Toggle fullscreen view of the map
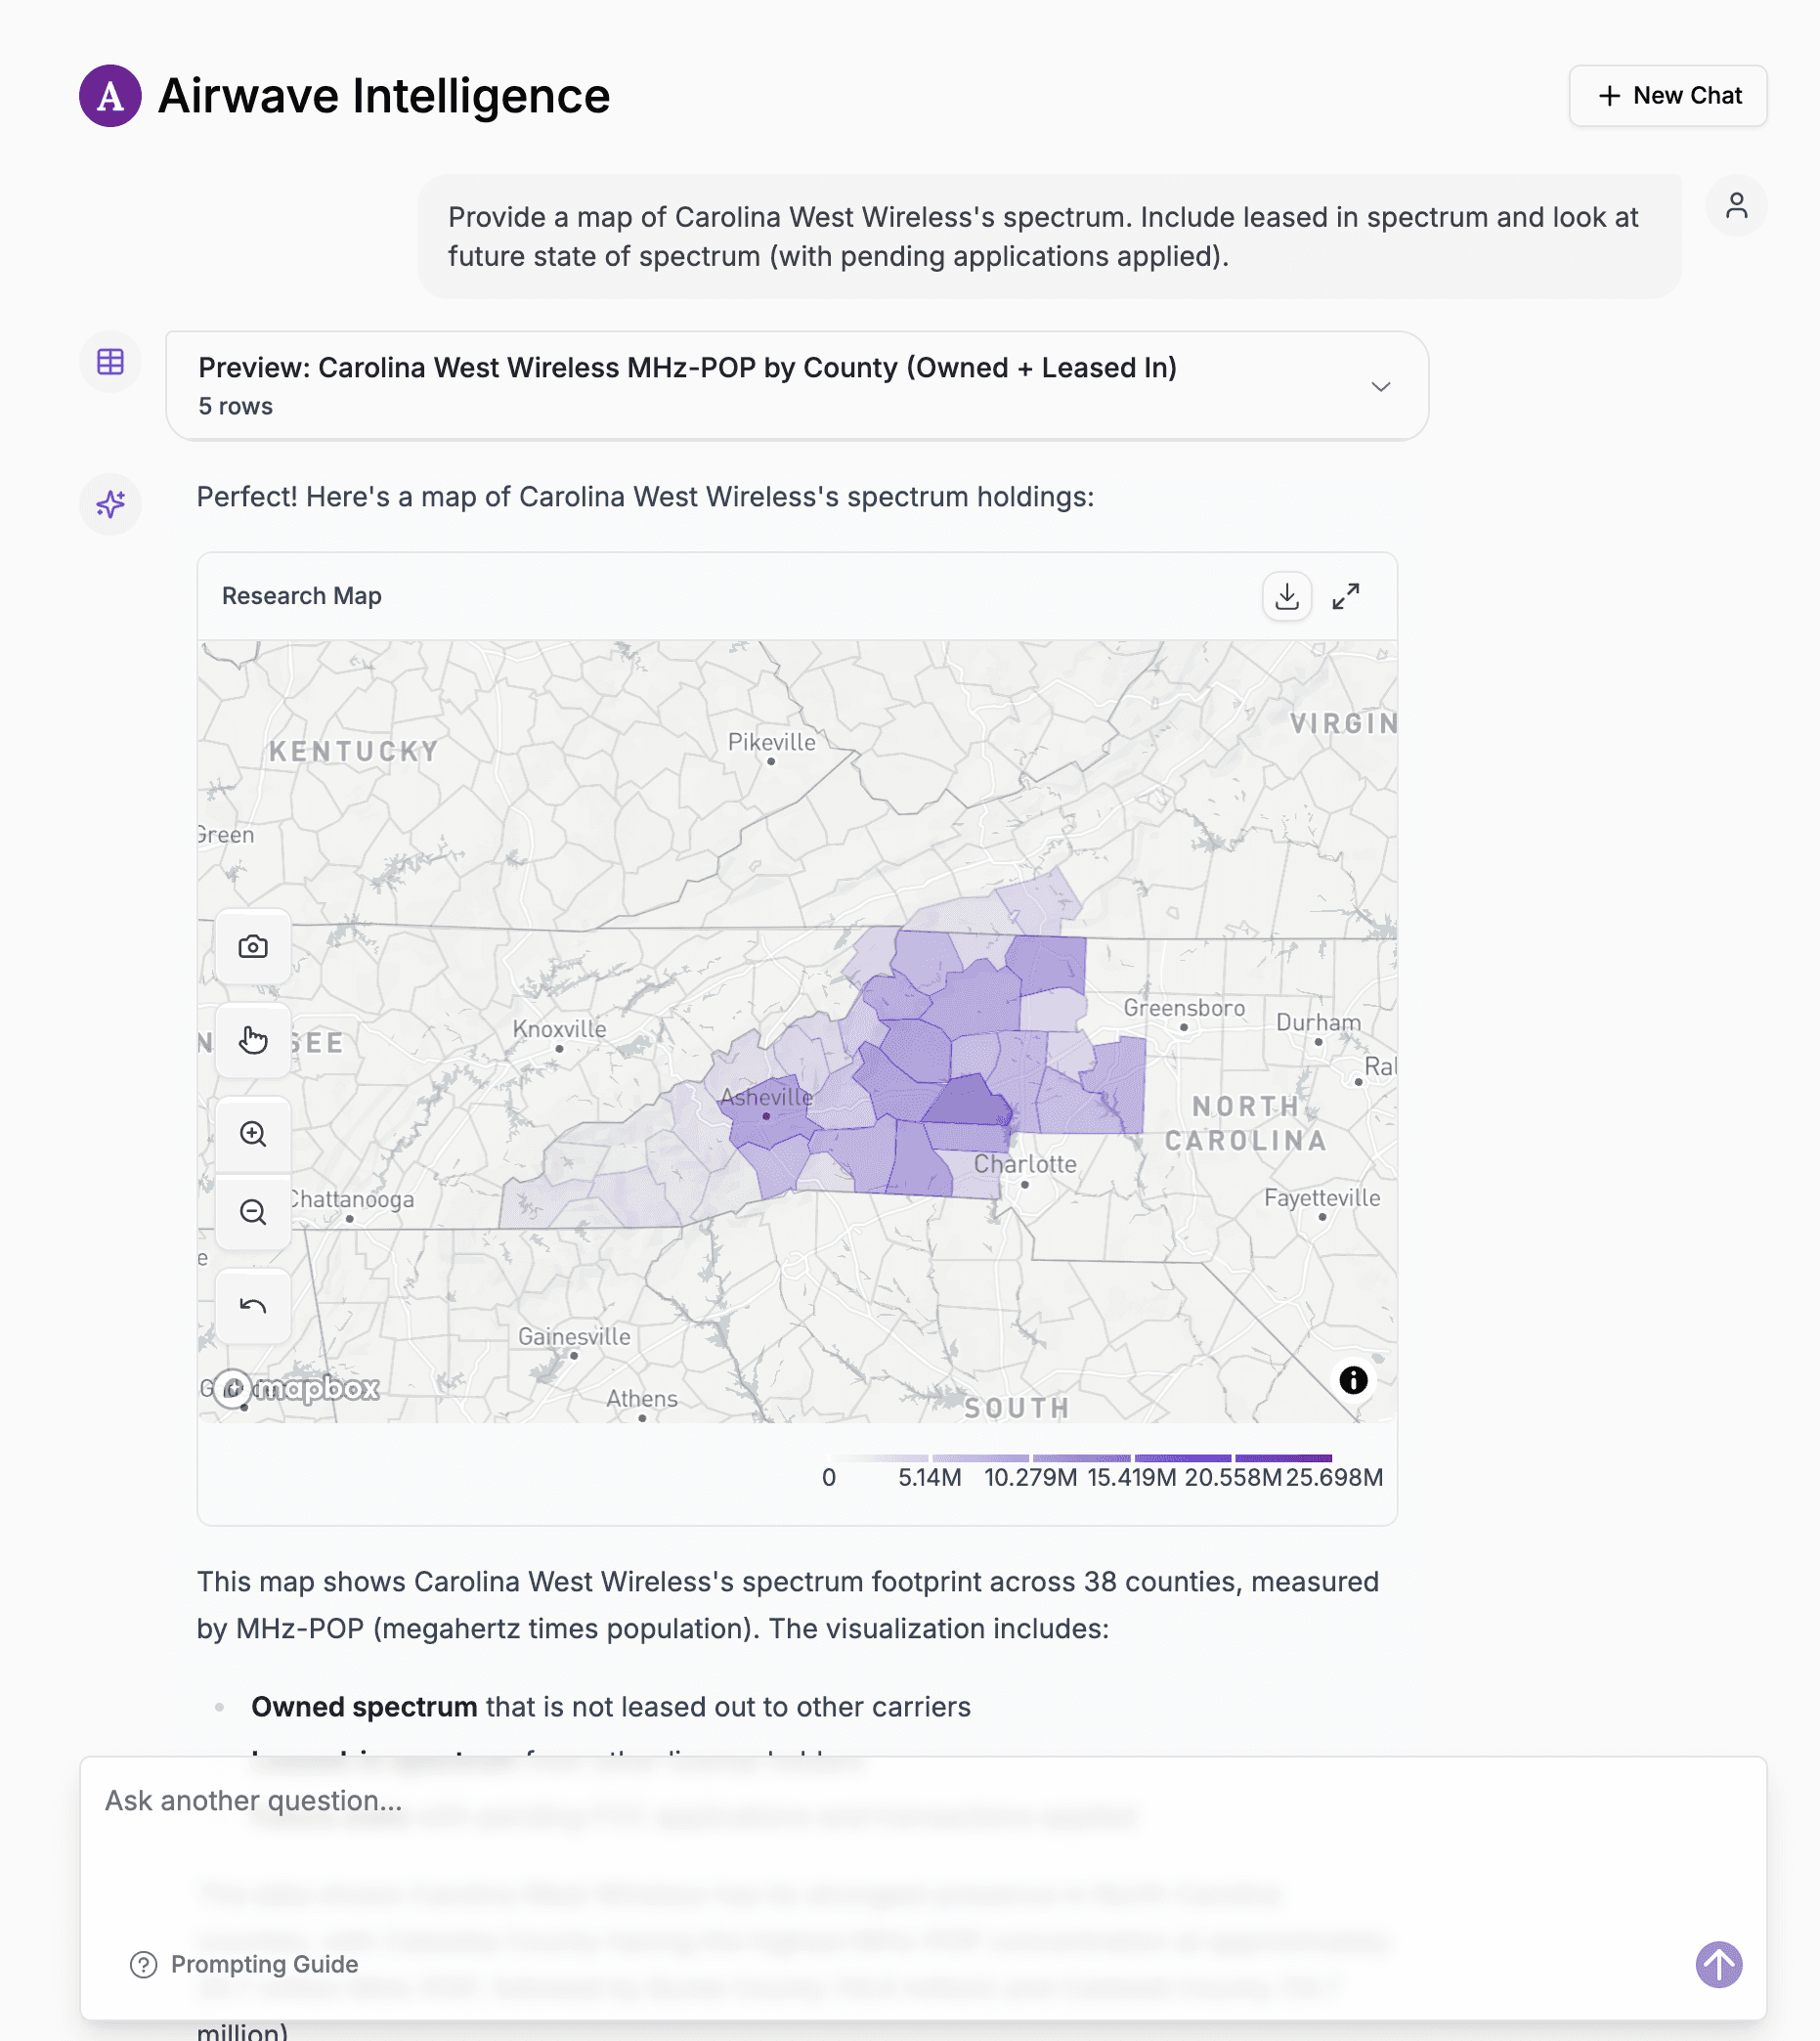 point(1347,596)
